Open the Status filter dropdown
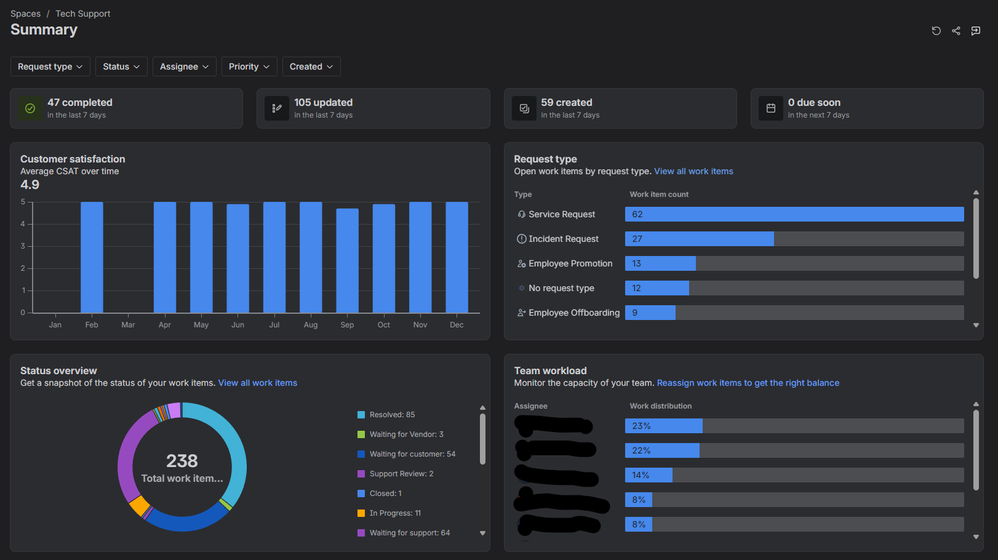The height and width of the screenshot is (560, 998). point(122,66)
